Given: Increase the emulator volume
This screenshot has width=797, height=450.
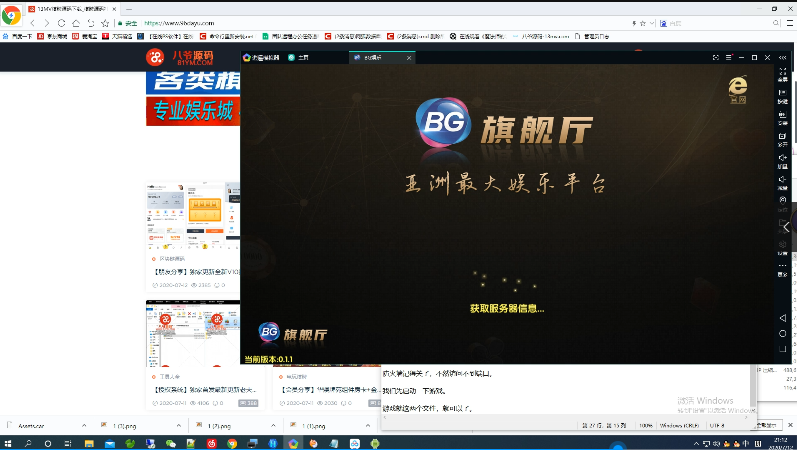Looking at the screenshot, I should point(783,160).
